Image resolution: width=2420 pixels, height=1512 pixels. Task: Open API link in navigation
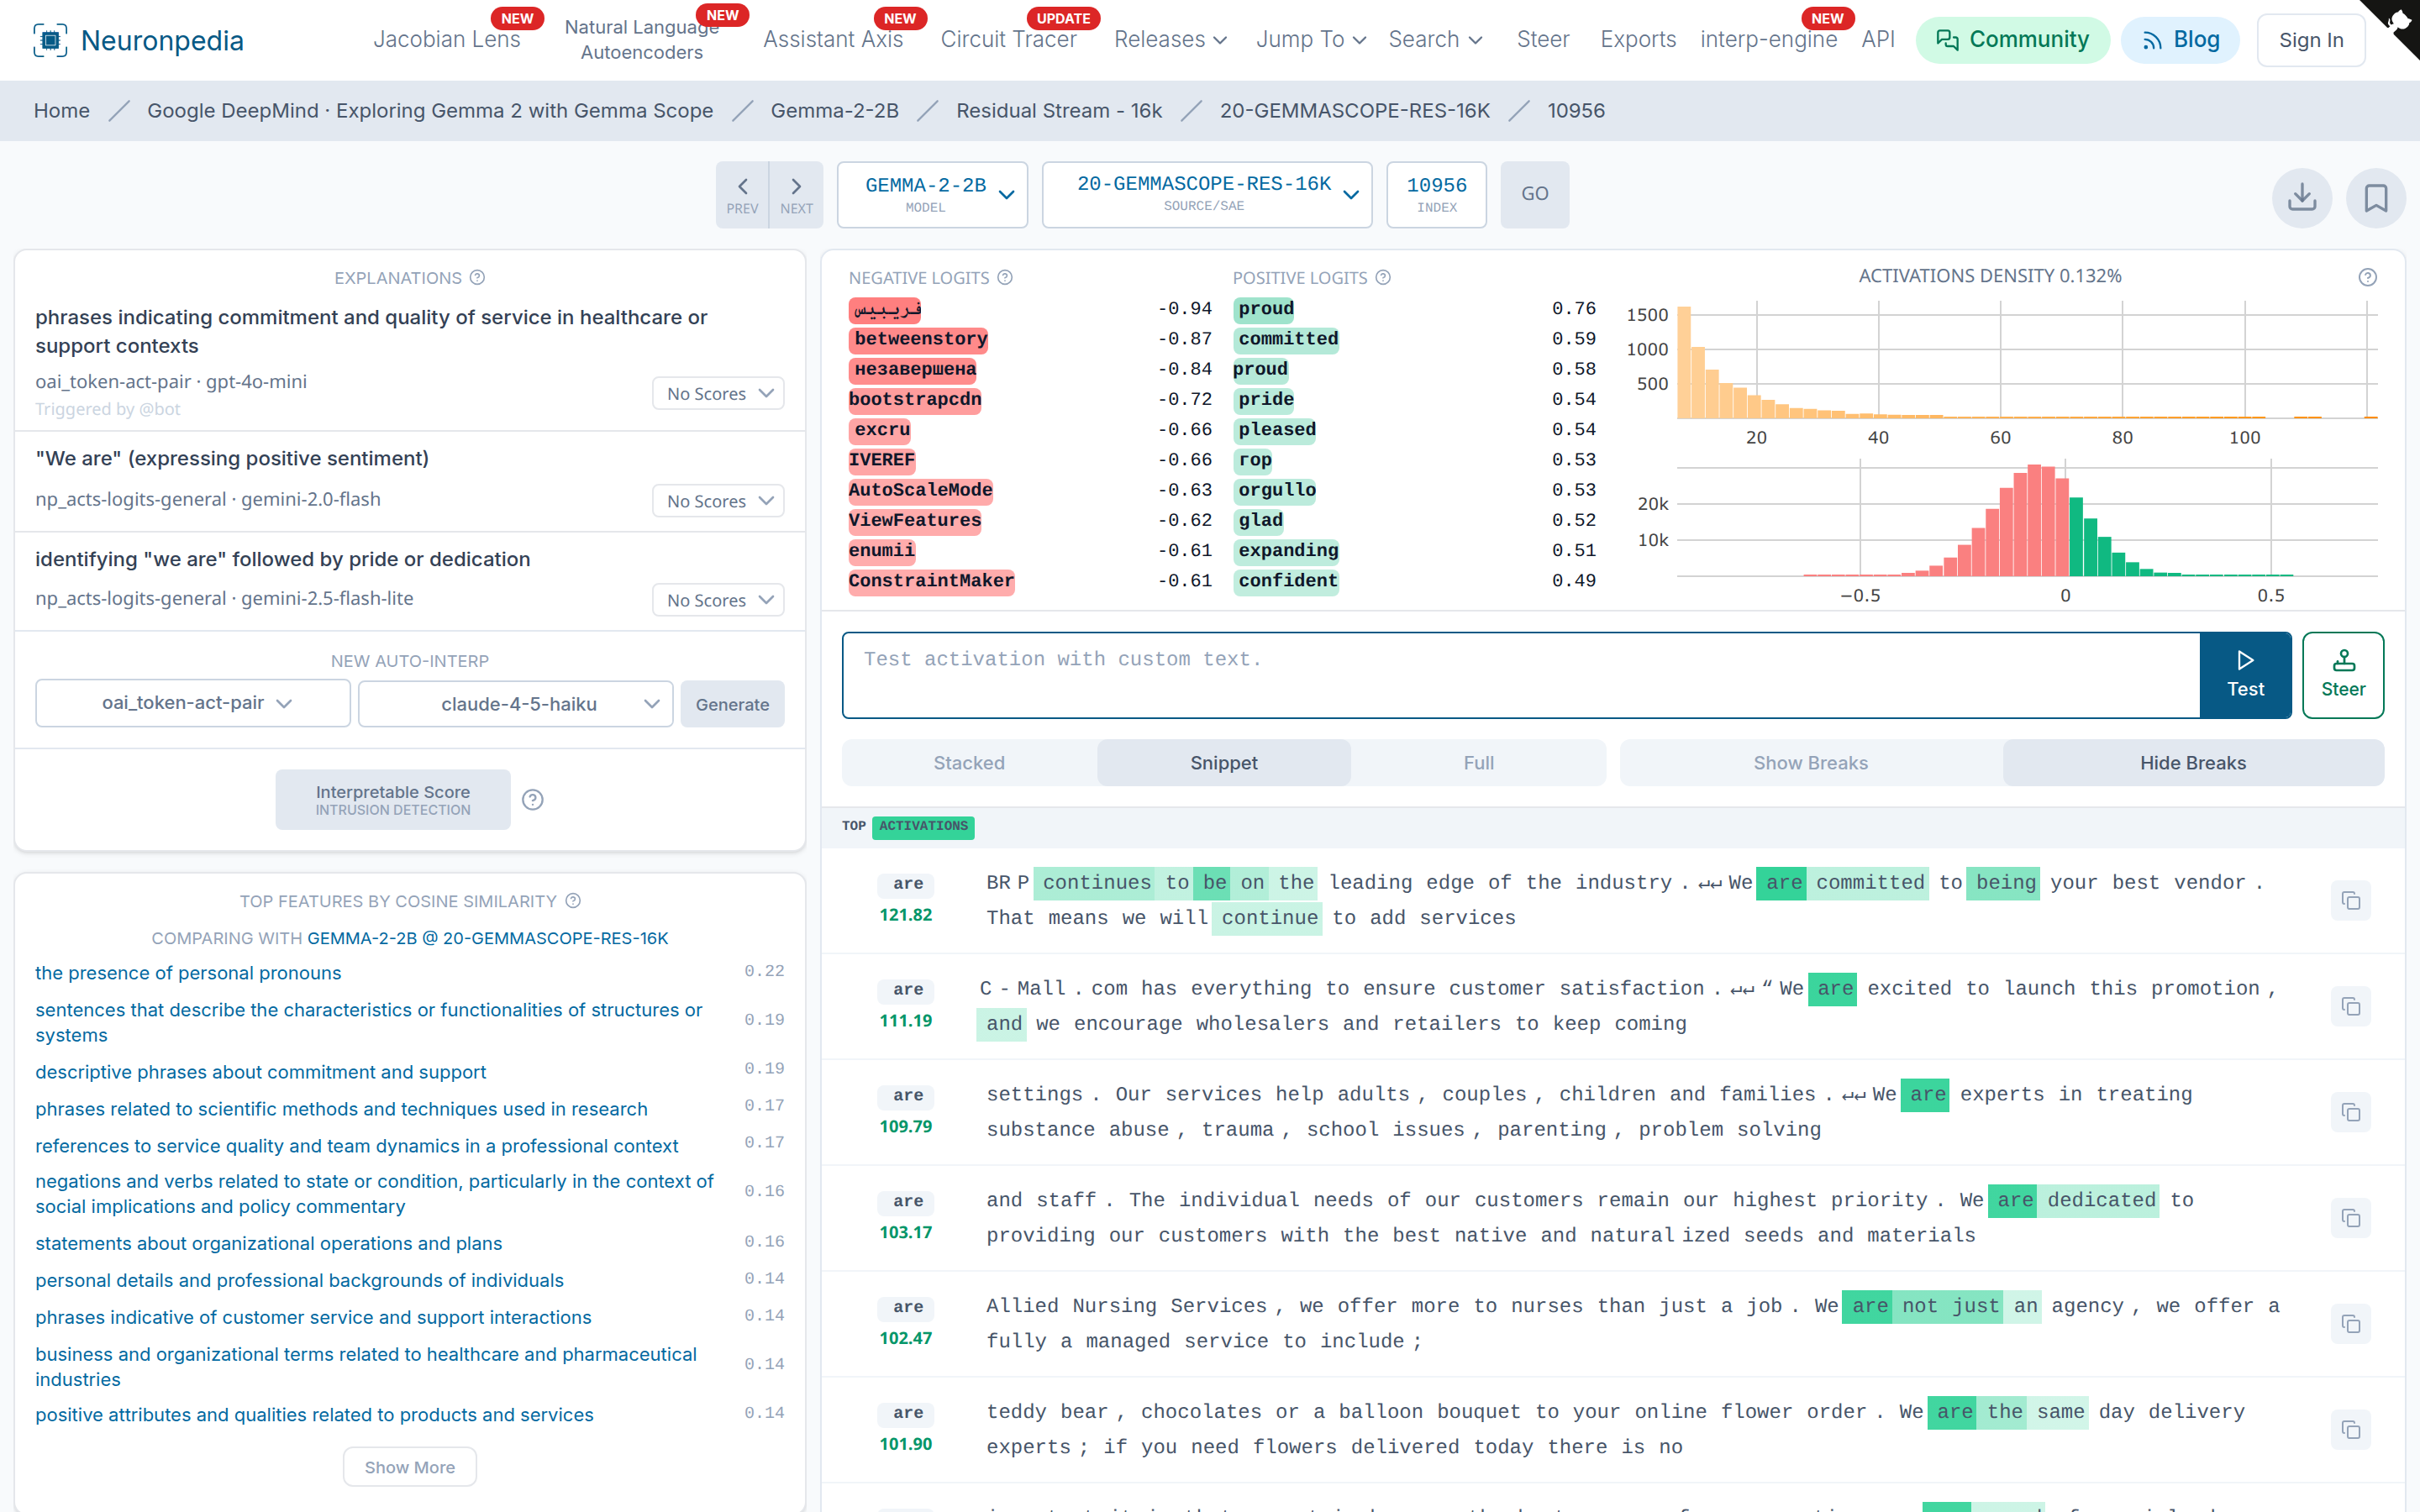tap(1878, 39)
